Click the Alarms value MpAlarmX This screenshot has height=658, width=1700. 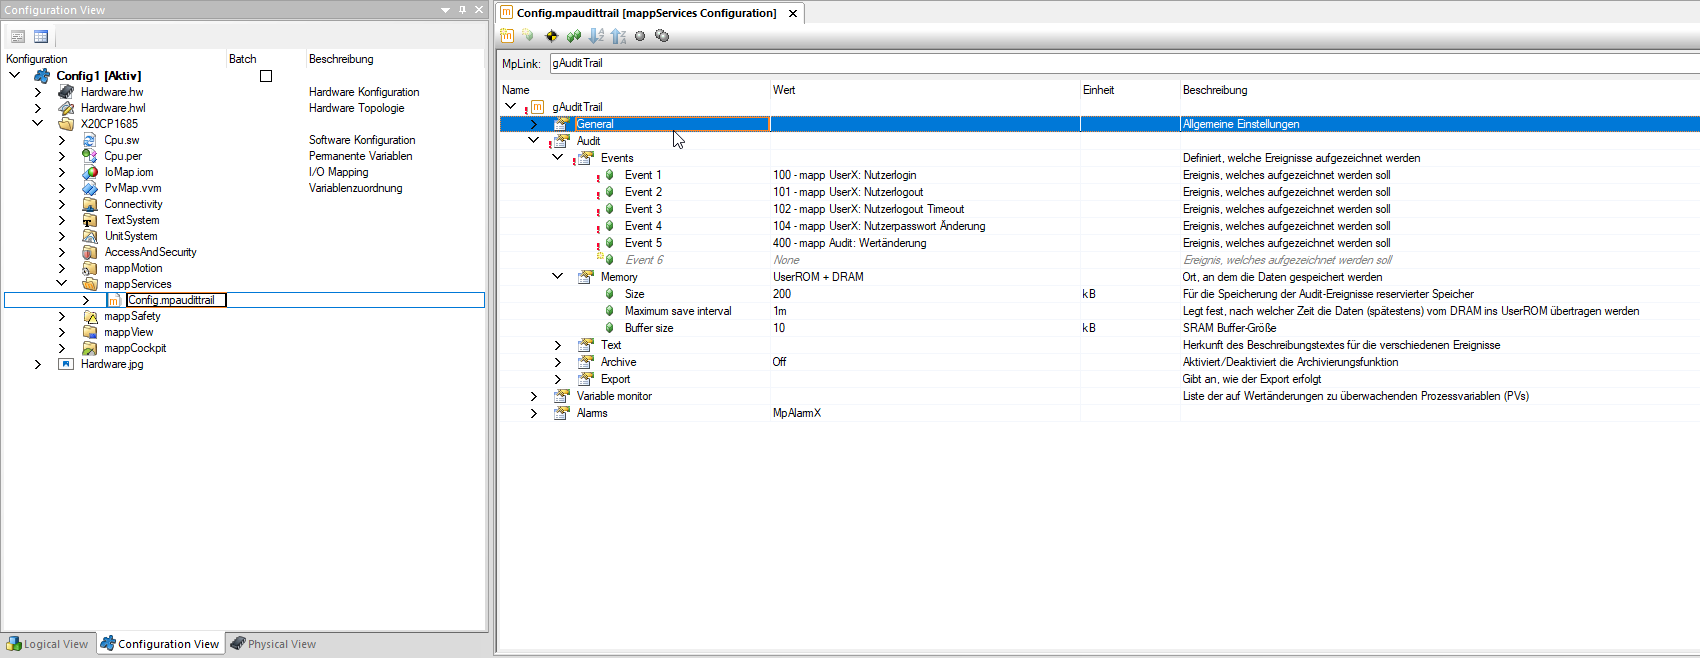[797, 413]
